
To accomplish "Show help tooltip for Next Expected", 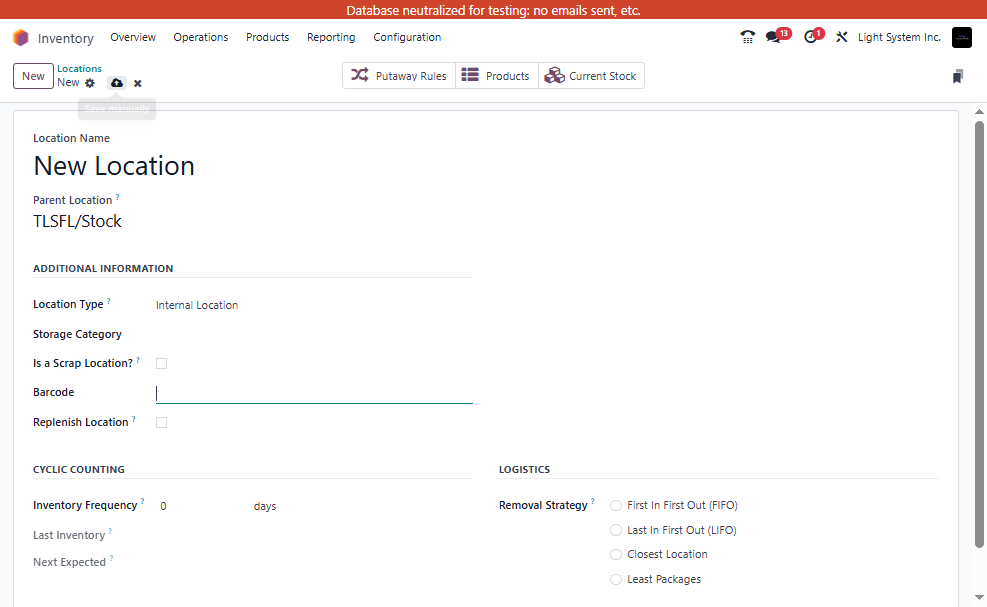I will click(111, 558).
